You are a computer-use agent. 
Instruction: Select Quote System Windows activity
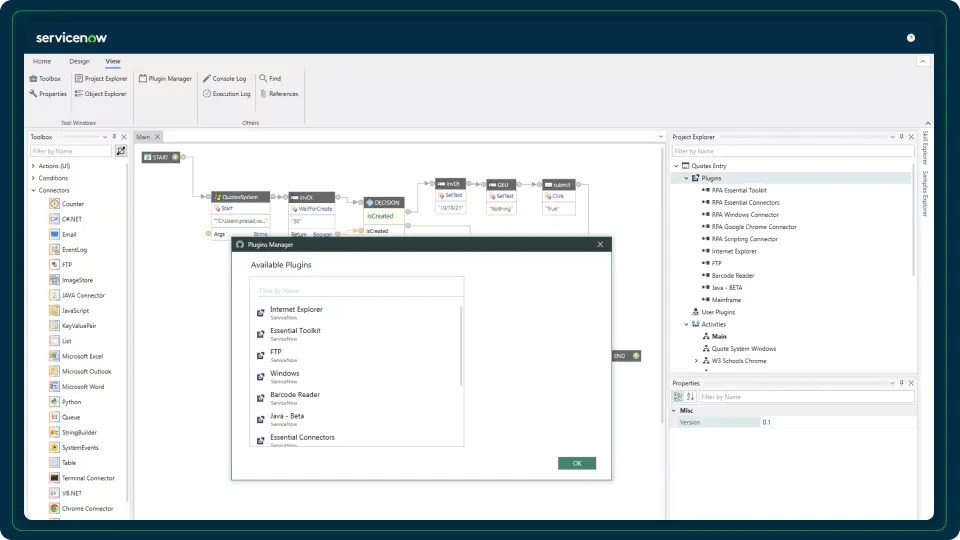point(740,349)
